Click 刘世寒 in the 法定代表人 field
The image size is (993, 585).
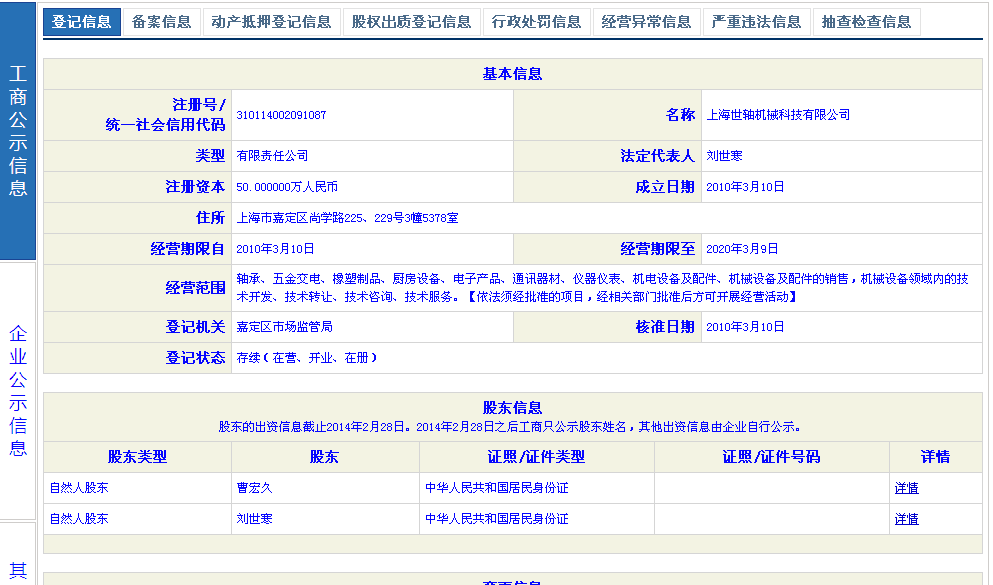click(x=723, y=156)
